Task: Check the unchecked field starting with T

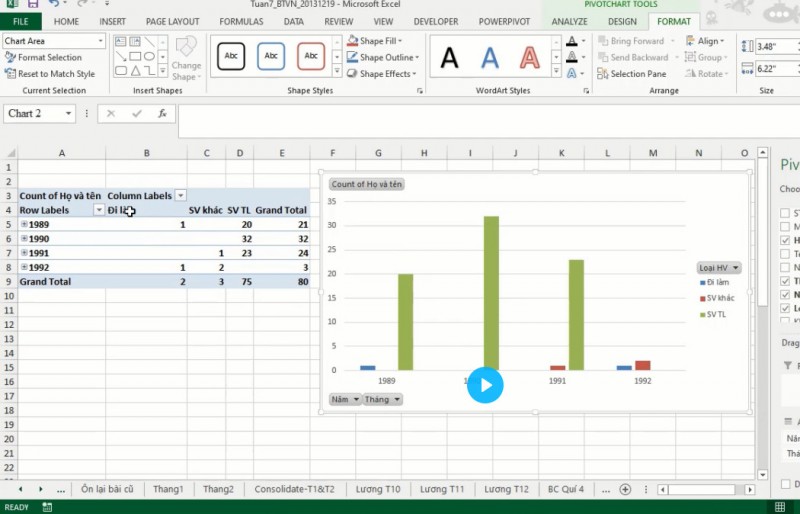Action: (x=785, y=254)
